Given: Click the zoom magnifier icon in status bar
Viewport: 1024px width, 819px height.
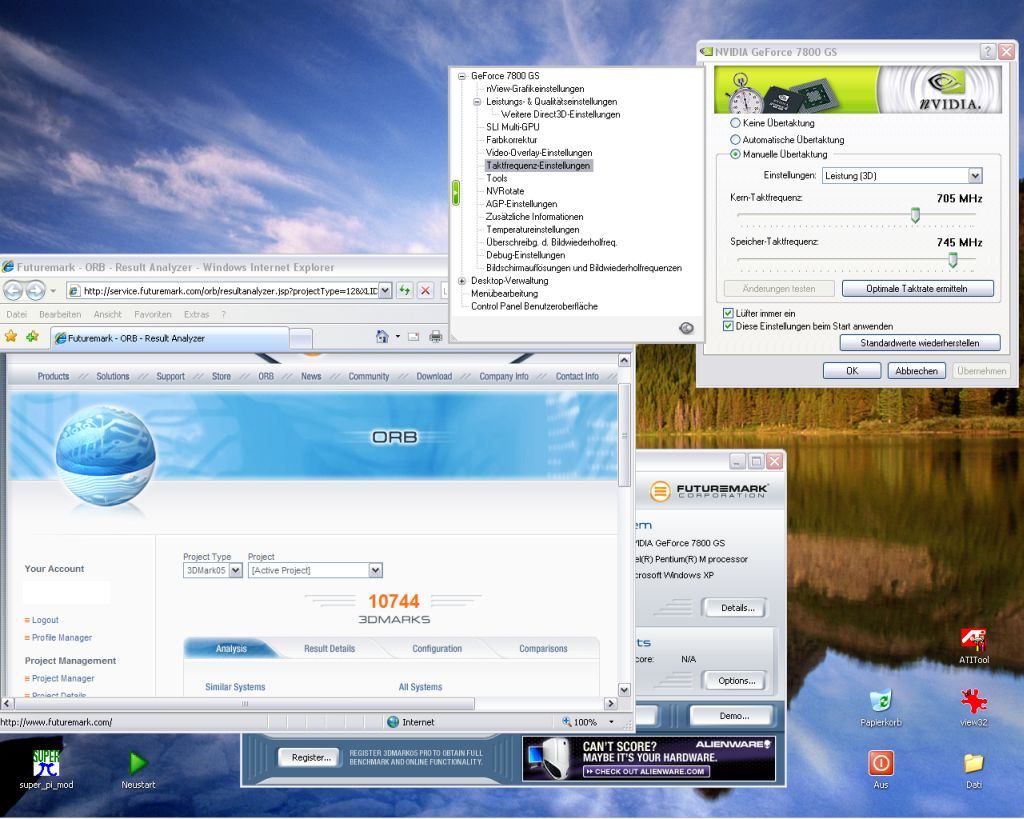Looking at the screenshot, I should point(566,722).
